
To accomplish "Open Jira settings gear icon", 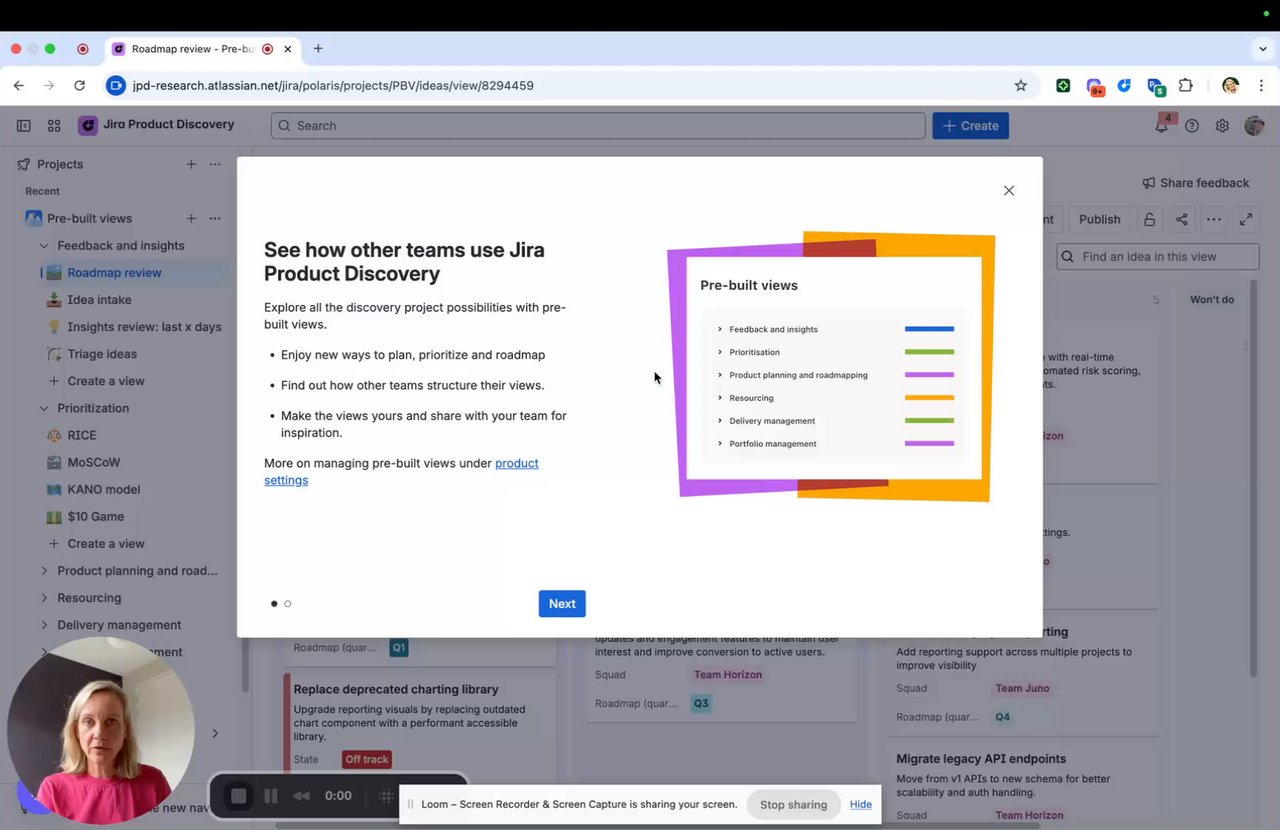I will [1222, 126].
